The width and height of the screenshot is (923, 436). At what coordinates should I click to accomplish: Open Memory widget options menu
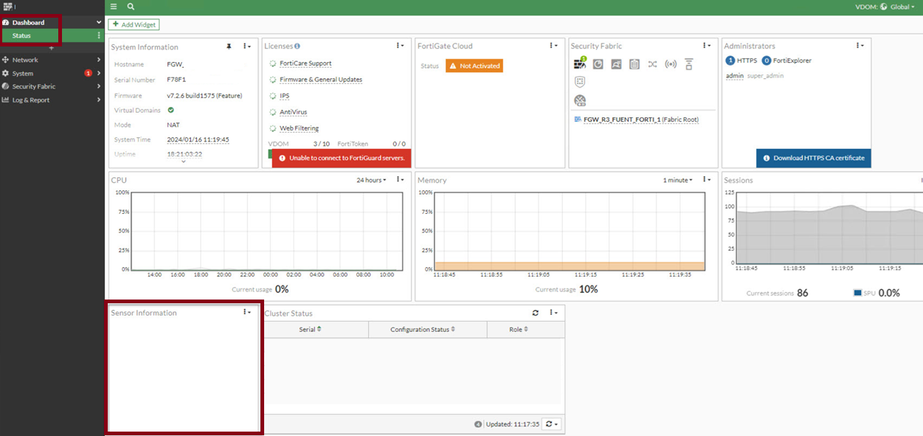pyautogui.click(x=706, y=180)
